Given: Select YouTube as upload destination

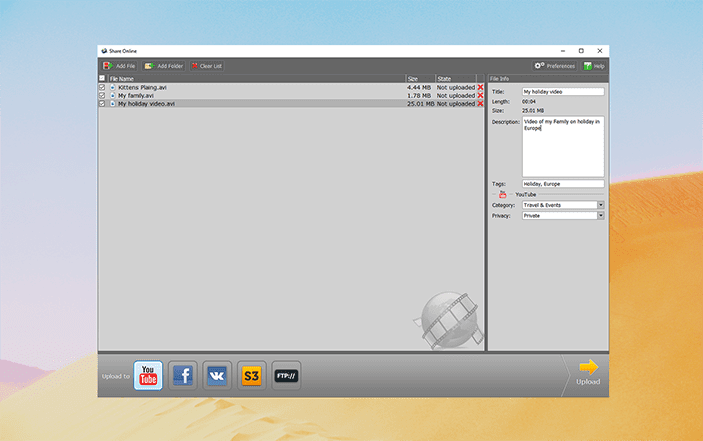Looking at the screenshot, I should 148,376.
